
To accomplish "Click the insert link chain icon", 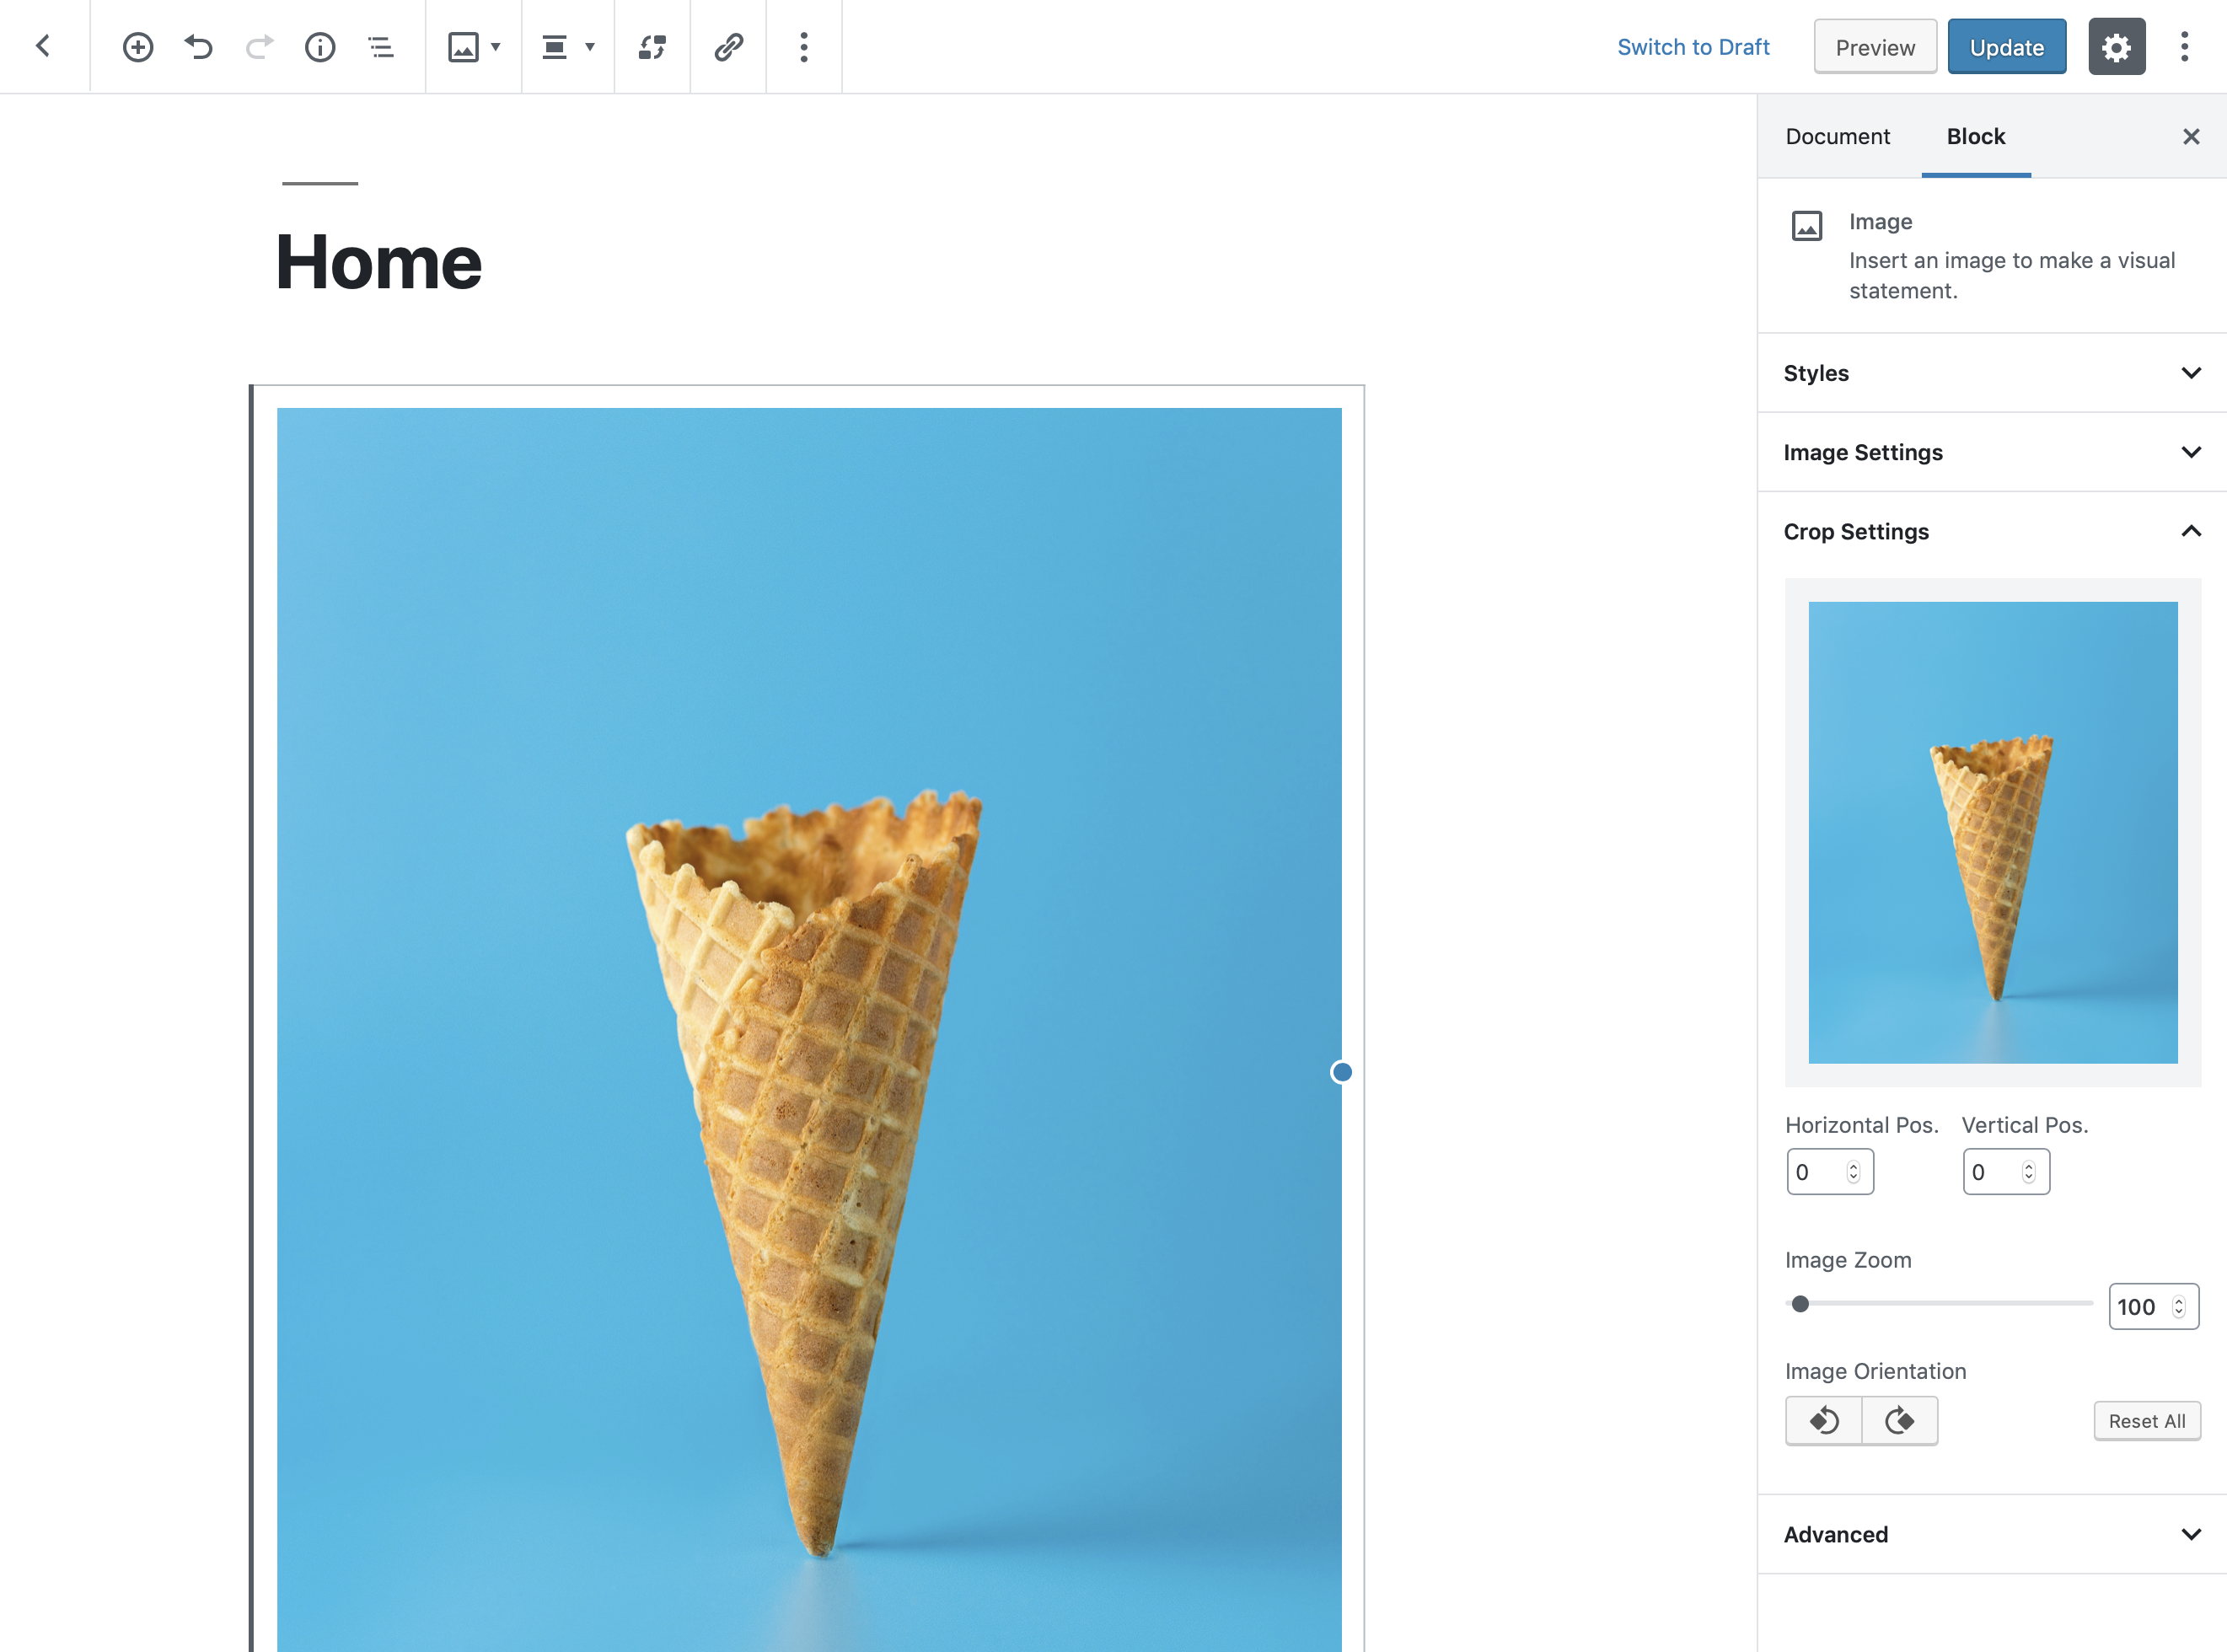I will [728, 47].
